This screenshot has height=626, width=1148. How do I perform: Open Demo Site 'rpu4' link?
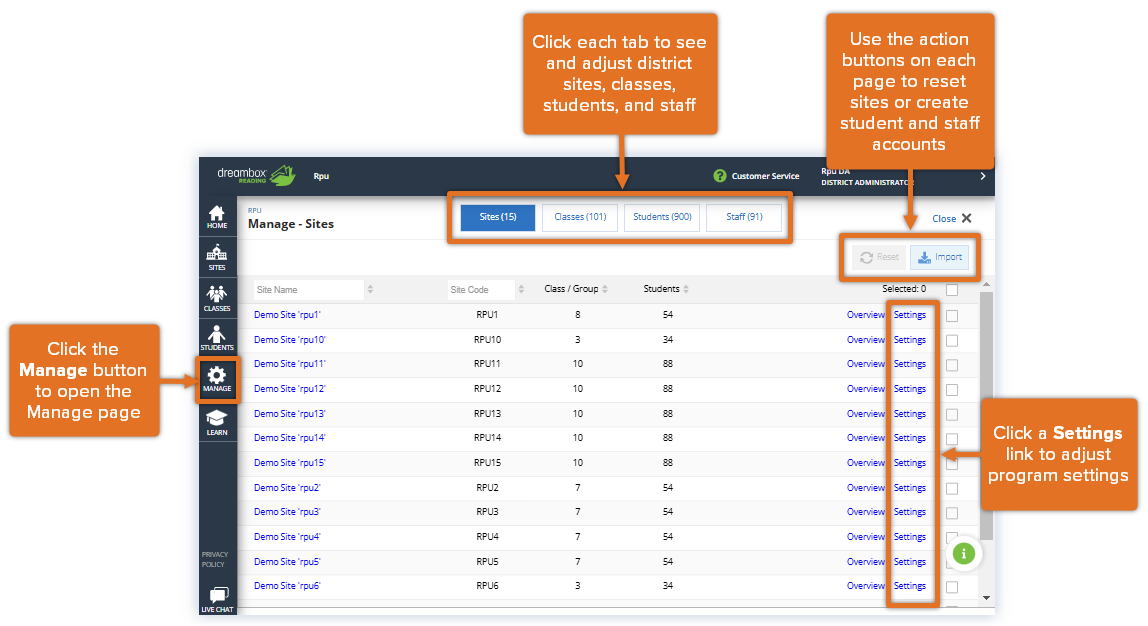coord(287,537)
